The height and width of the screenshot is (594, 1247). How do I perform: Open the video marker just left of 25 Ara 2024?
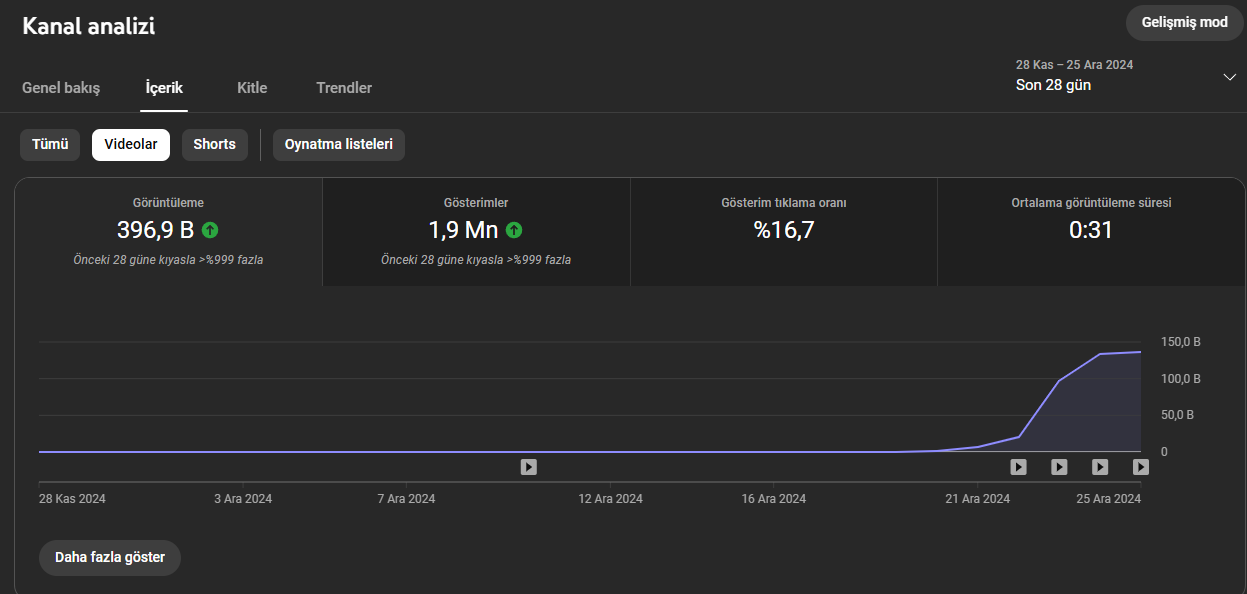(x=1059, y=466)
